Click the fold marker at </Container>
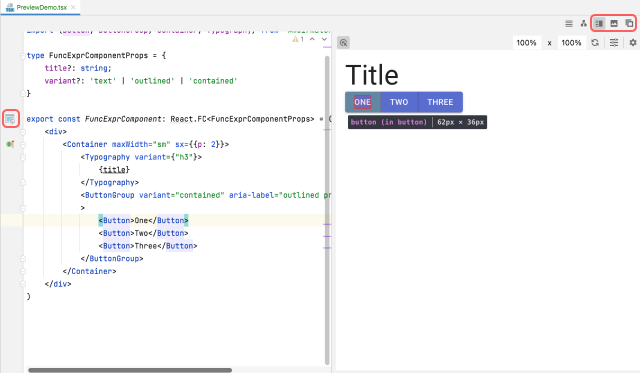640x373 pixels. pyautogui.click(x=23, y=271)
